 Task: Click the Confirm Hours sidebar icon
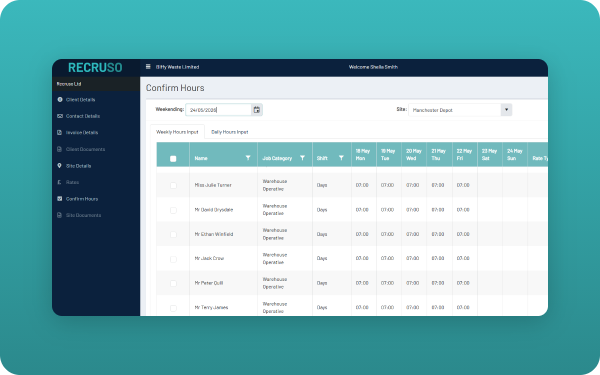[x=59, y=199]
